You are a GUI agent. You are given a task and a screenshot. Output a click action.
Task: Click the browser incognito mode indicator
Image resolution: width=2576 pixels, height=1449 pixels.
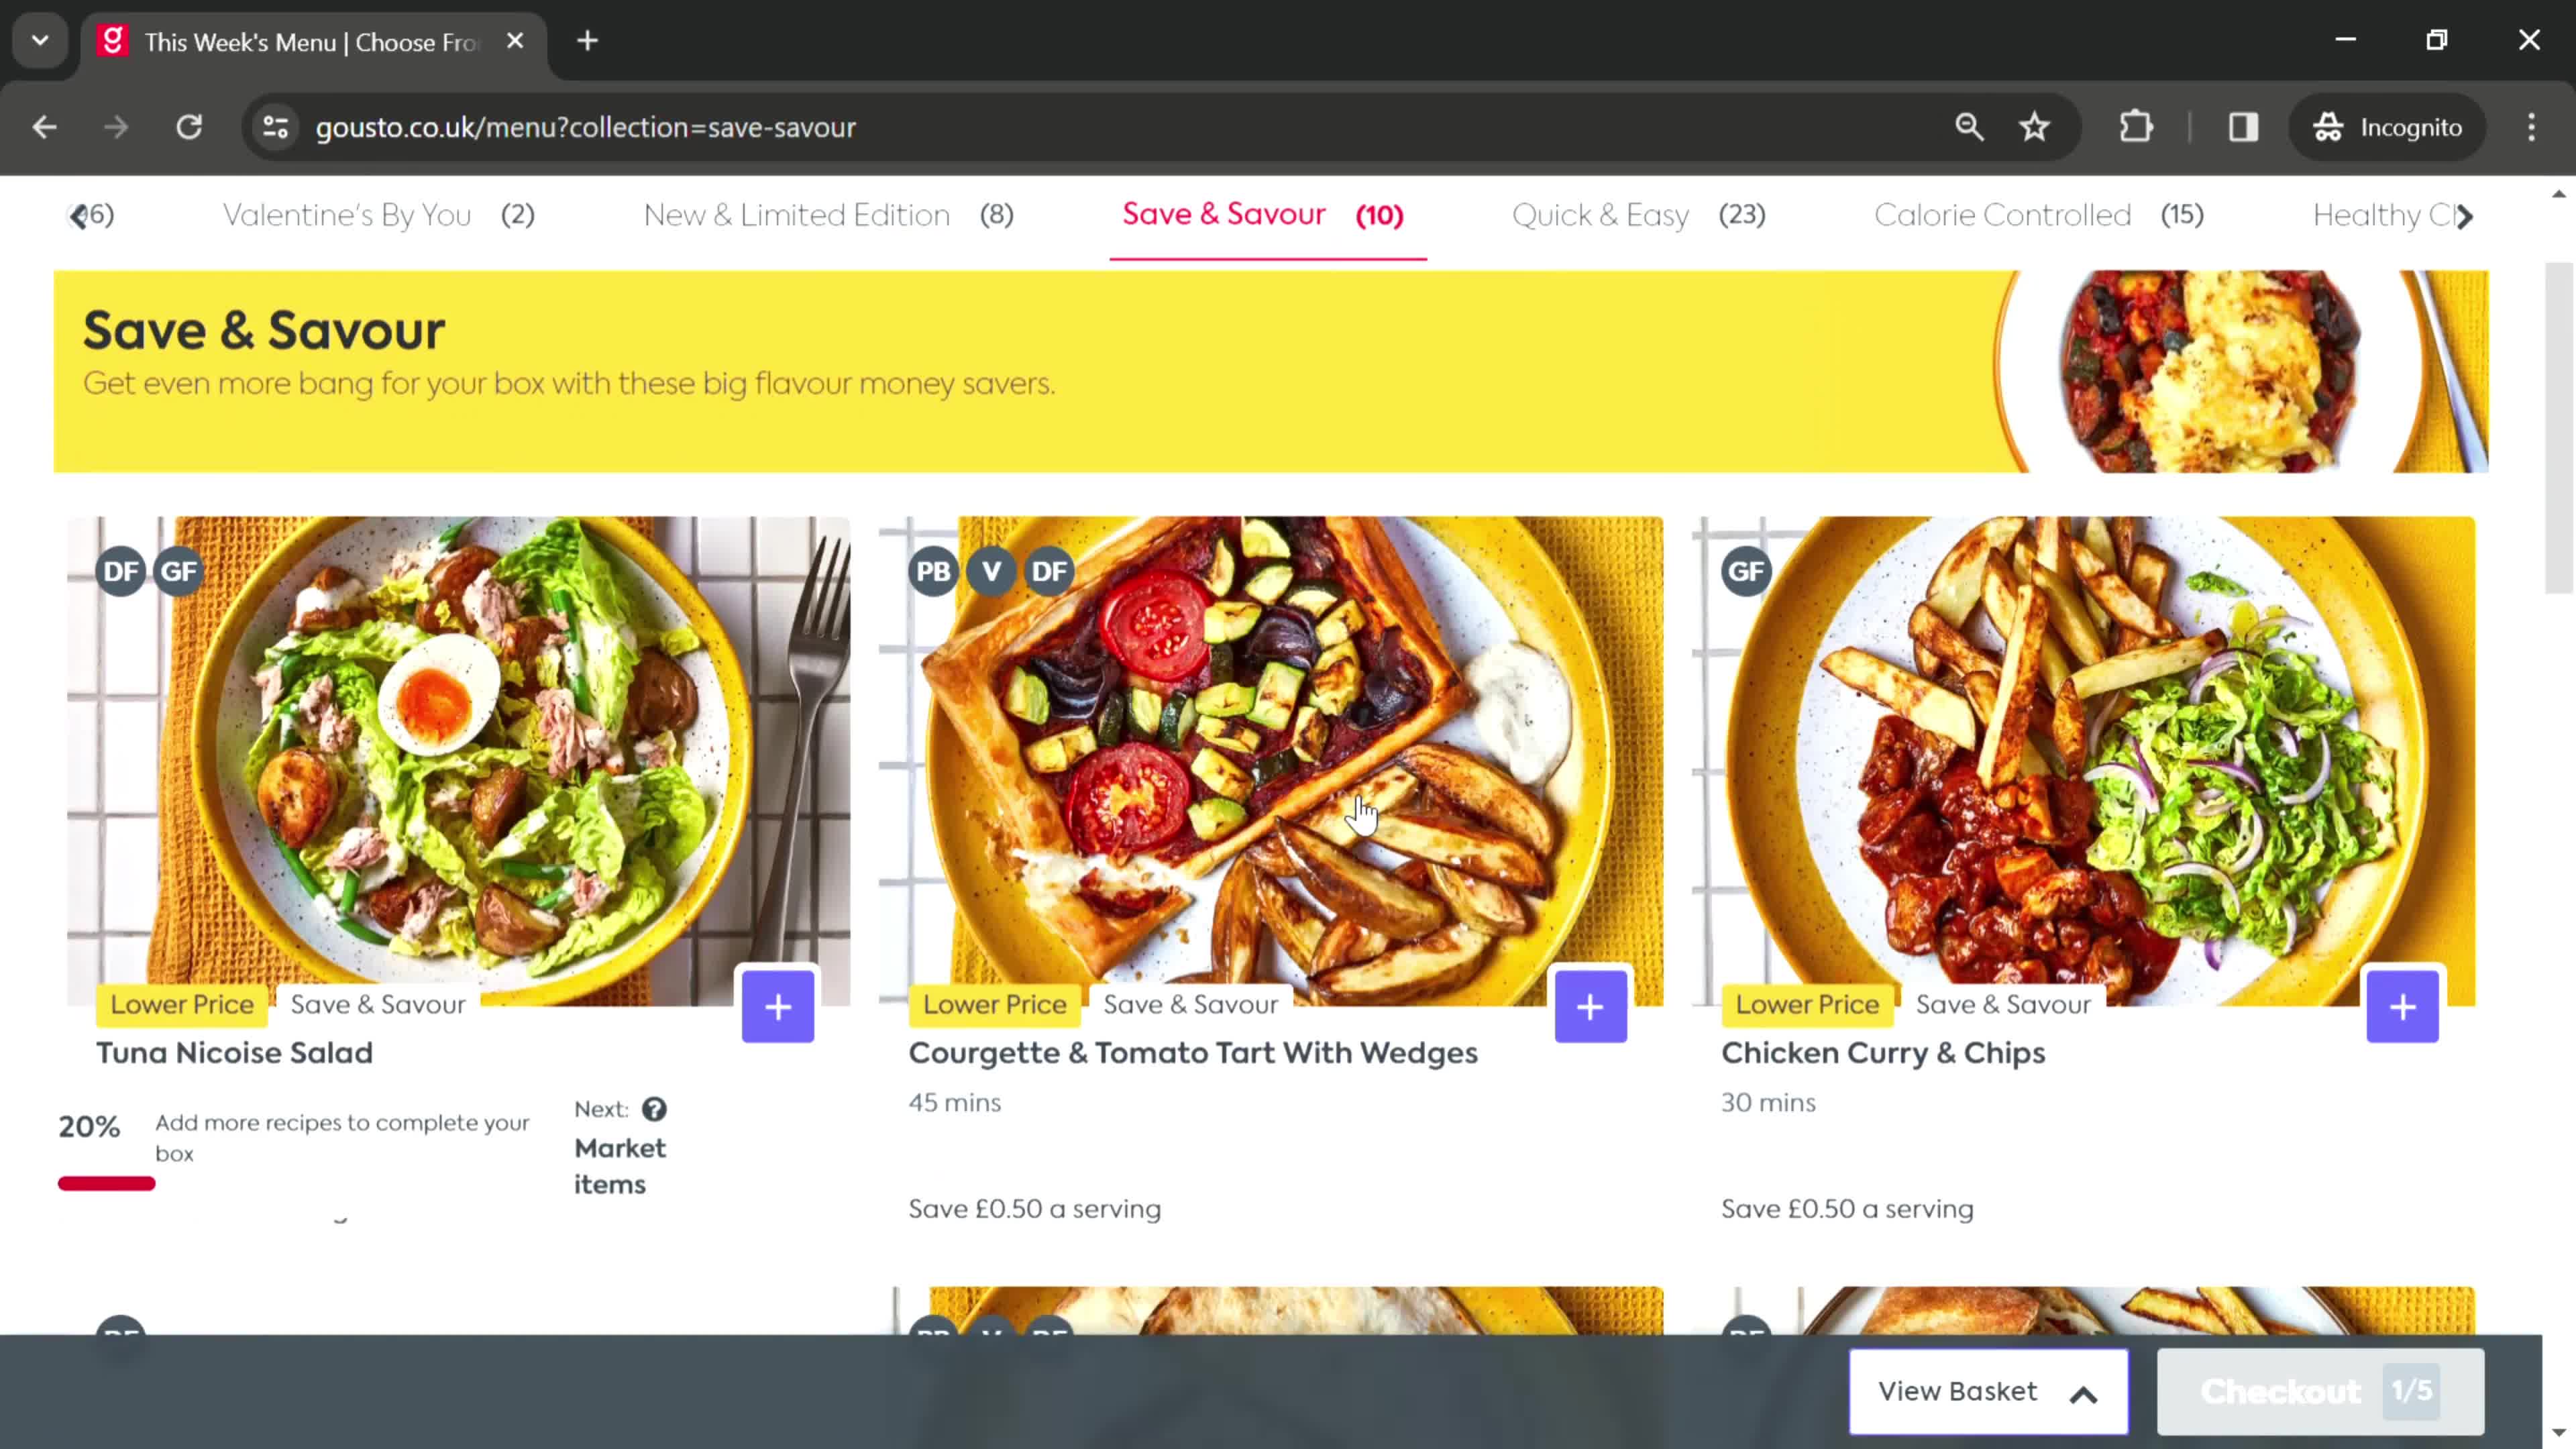click(2399, 125)
